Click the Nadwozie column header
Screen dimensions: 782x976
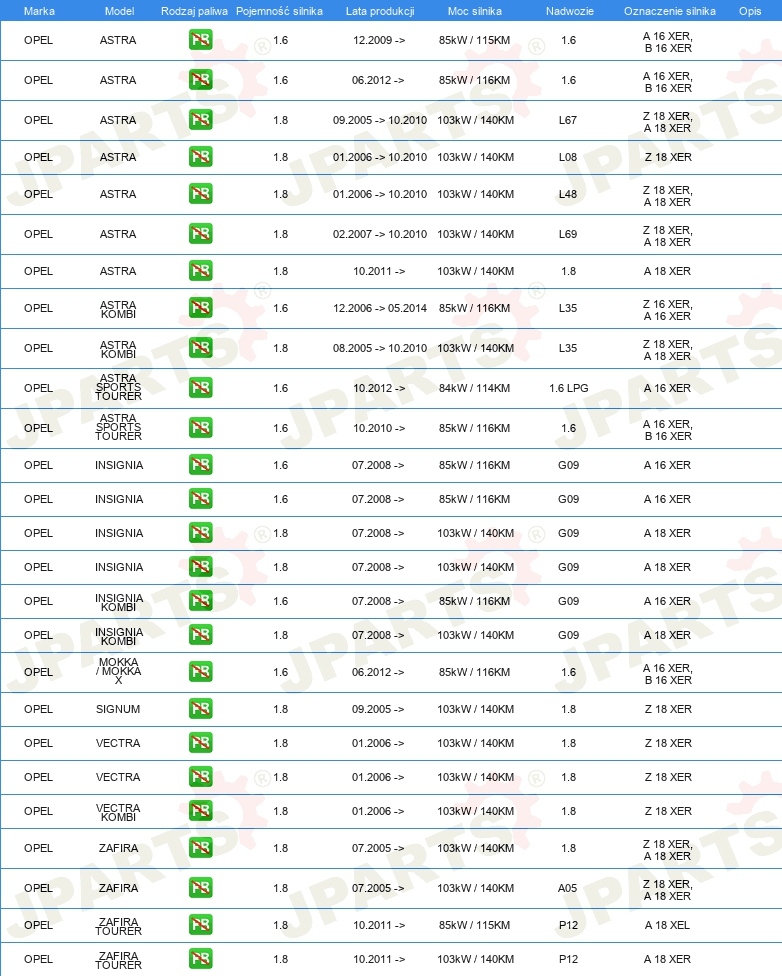570,11
